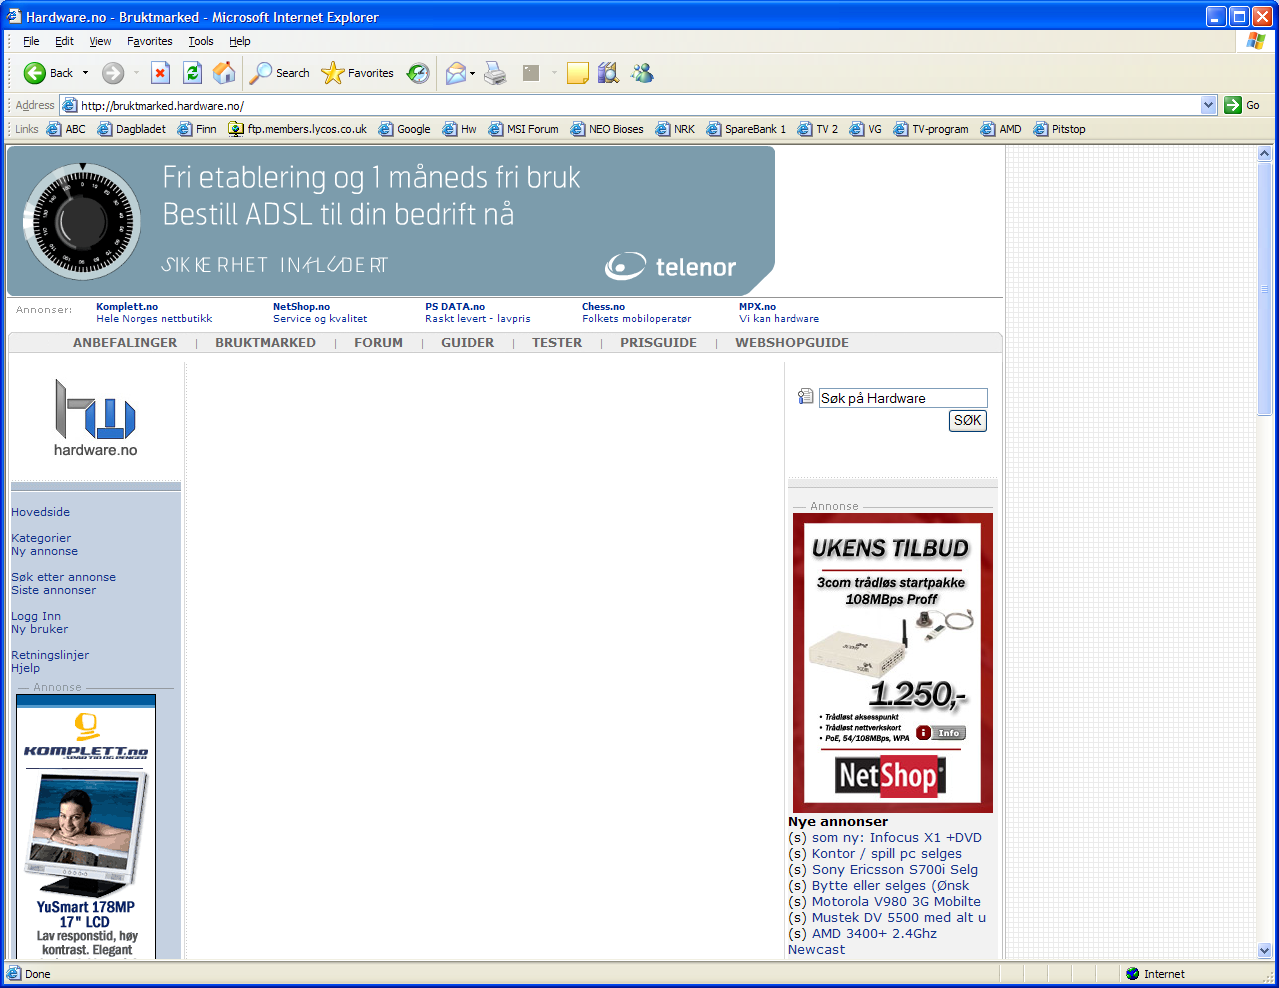Open the Google links bar shortcut
The width and height of the screenshot is (1279, 988).
[x=404, y=129]
